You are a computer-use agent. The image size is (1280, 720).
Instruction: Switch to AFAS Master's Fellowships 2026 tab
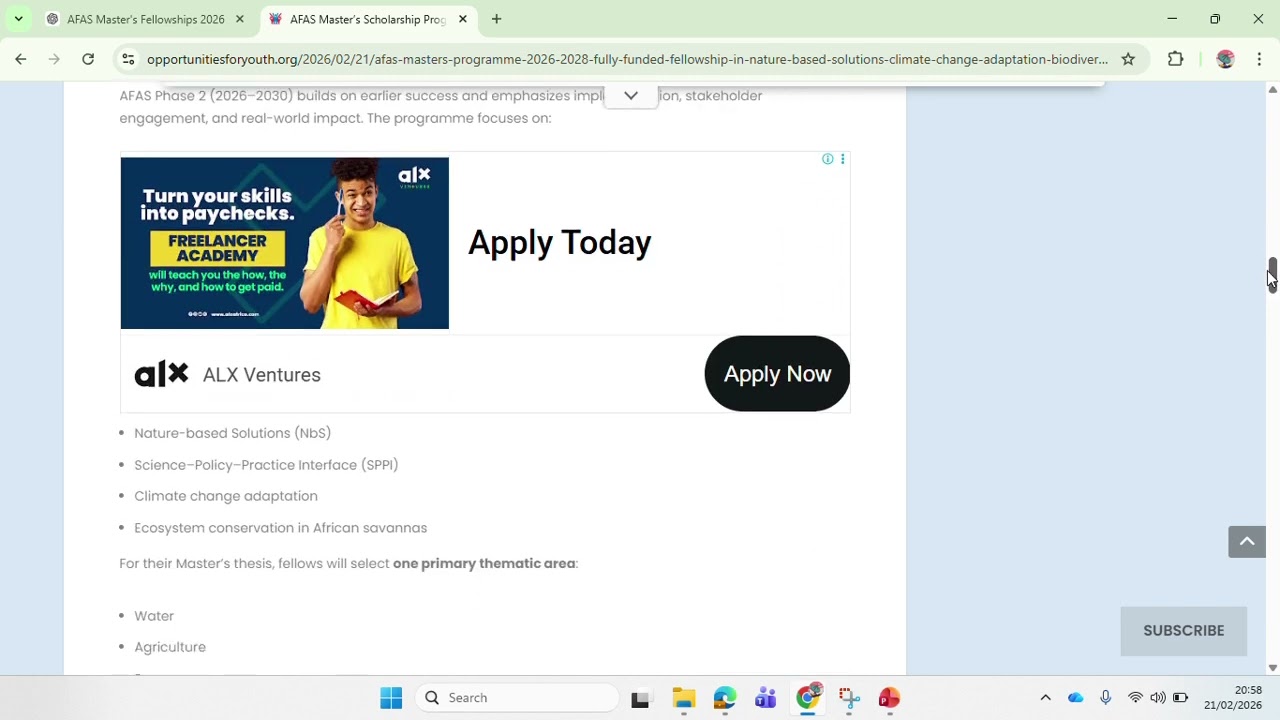pyautogui.click(x=145, y=19)
